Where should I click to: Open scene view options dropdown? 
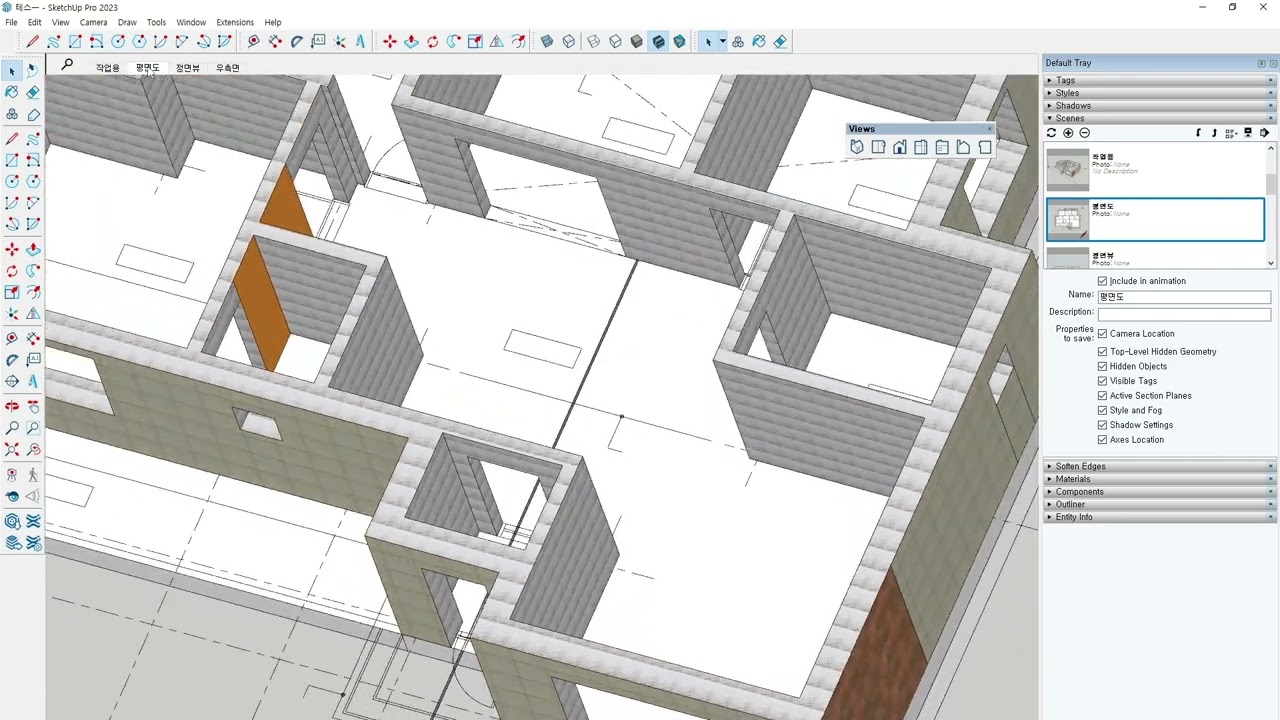(x=1231, y=133)
